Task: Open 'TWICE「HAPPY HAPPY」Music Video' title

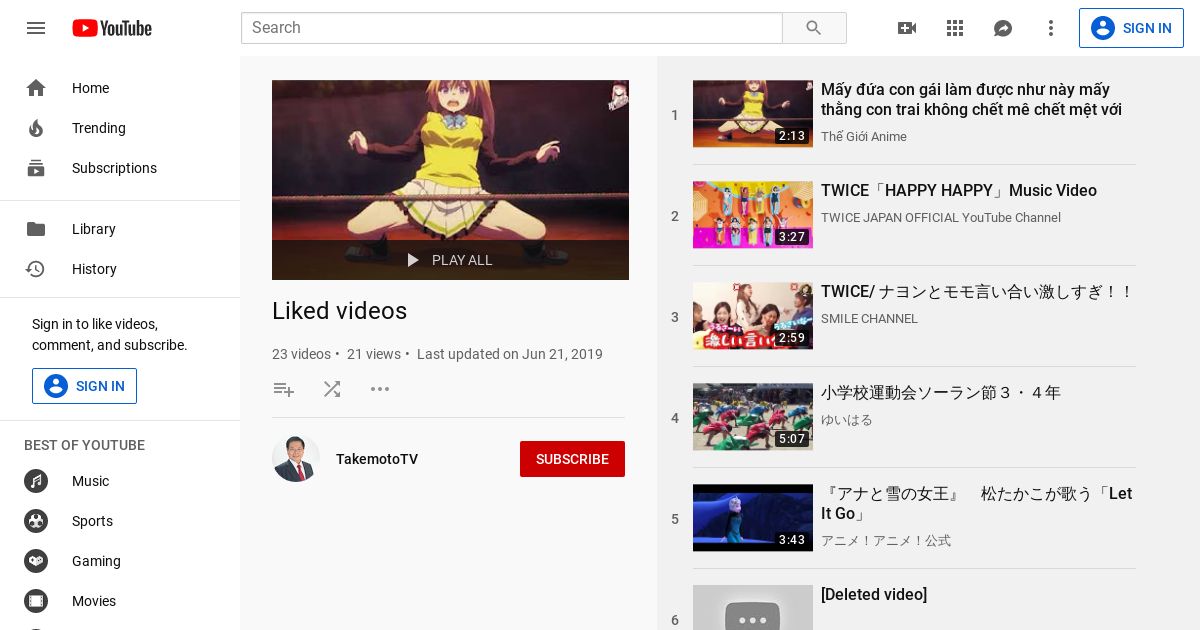Action: click(959, 191)
